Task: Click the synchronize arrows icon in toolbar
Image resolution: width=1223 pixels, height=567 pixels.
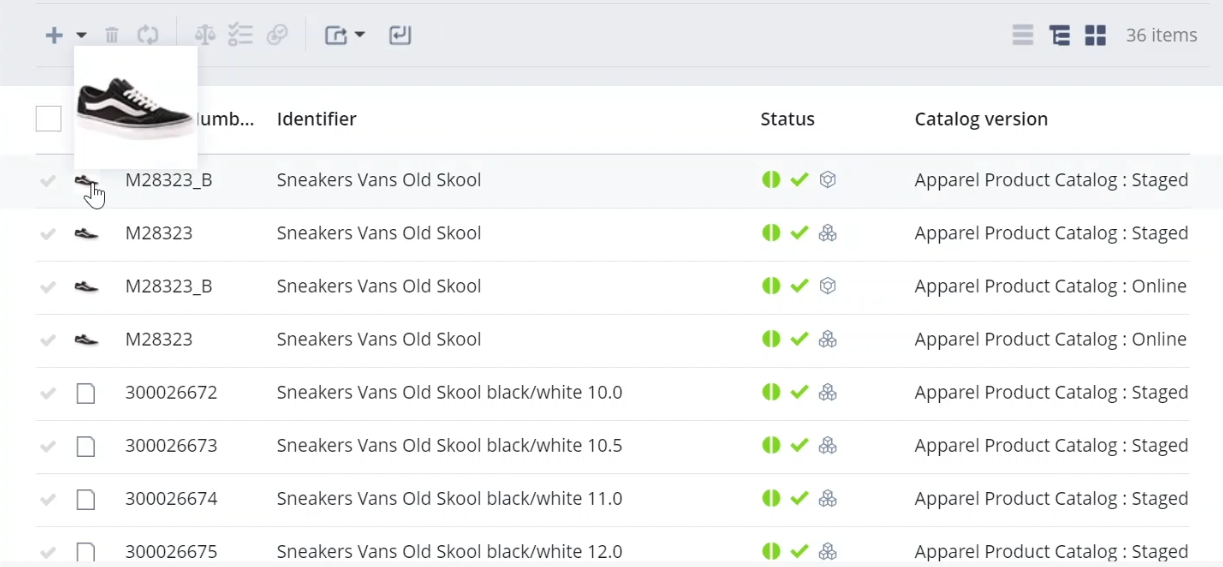Action: 148,35
